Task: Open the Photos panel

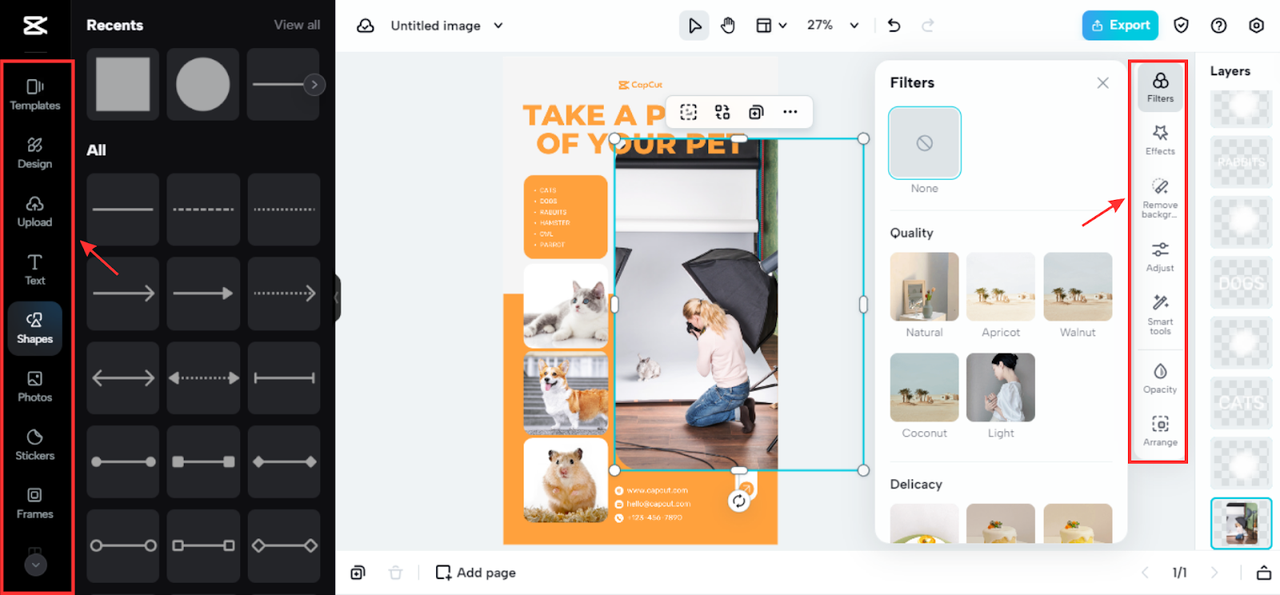Action: 35,386
